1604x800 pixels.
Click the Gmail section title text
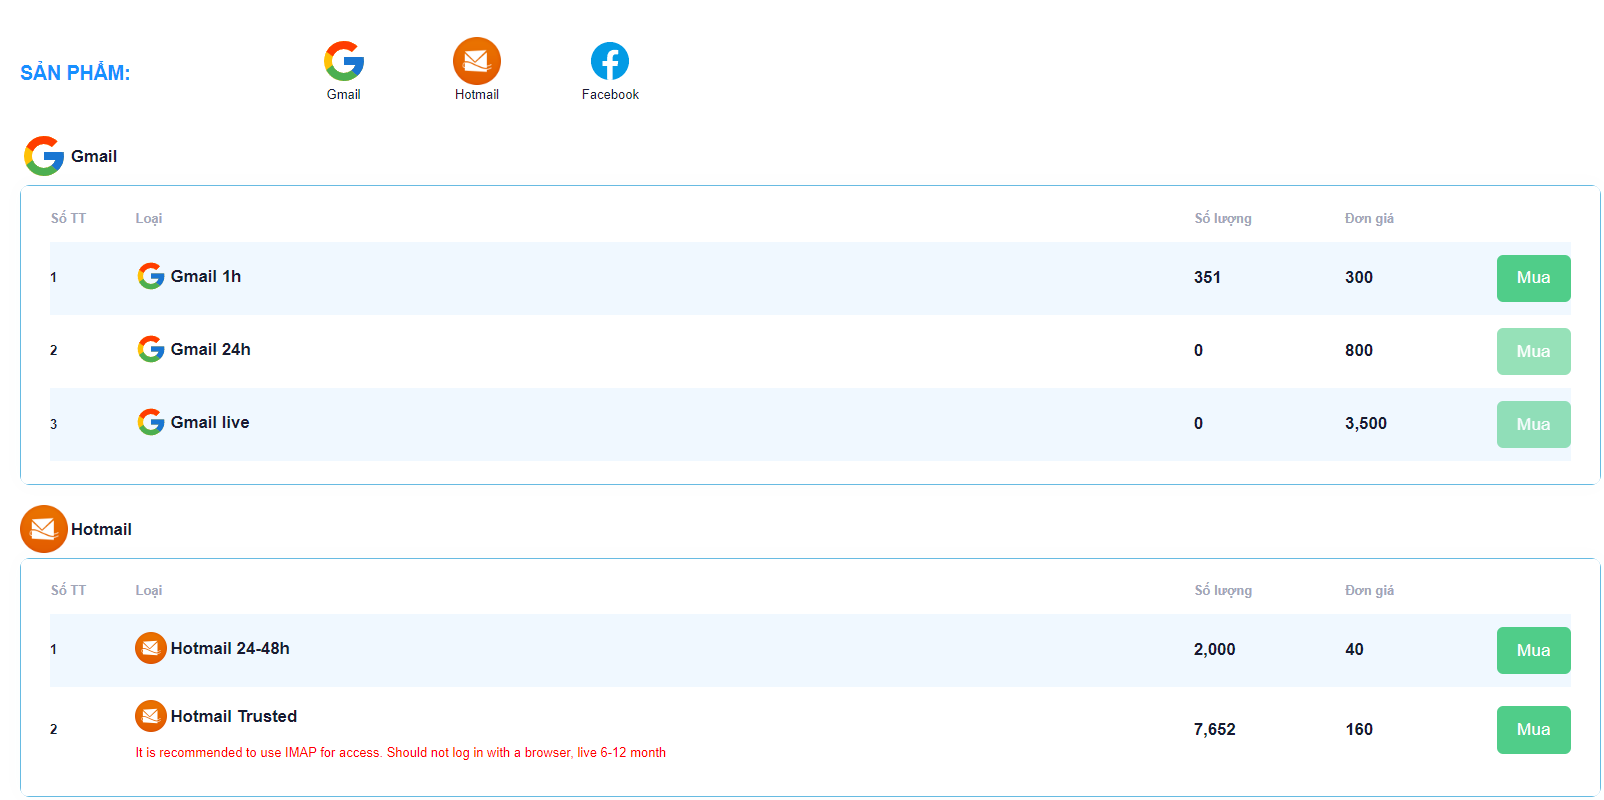point(94,156)
